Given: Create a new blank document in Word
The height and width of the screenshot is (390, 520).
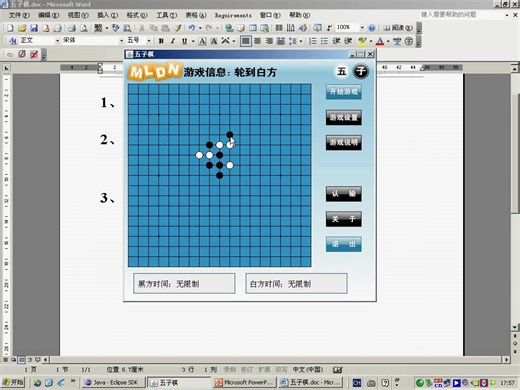Looking at the screenshot, I should [x=10, y=28].
